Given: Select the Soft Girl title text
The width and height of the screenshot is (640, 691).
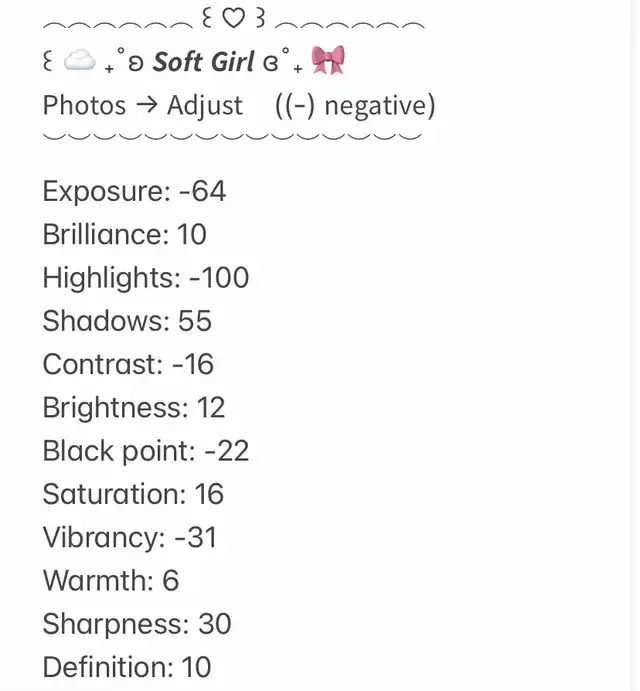Looking at the screenshot, I should pos(203,61).
